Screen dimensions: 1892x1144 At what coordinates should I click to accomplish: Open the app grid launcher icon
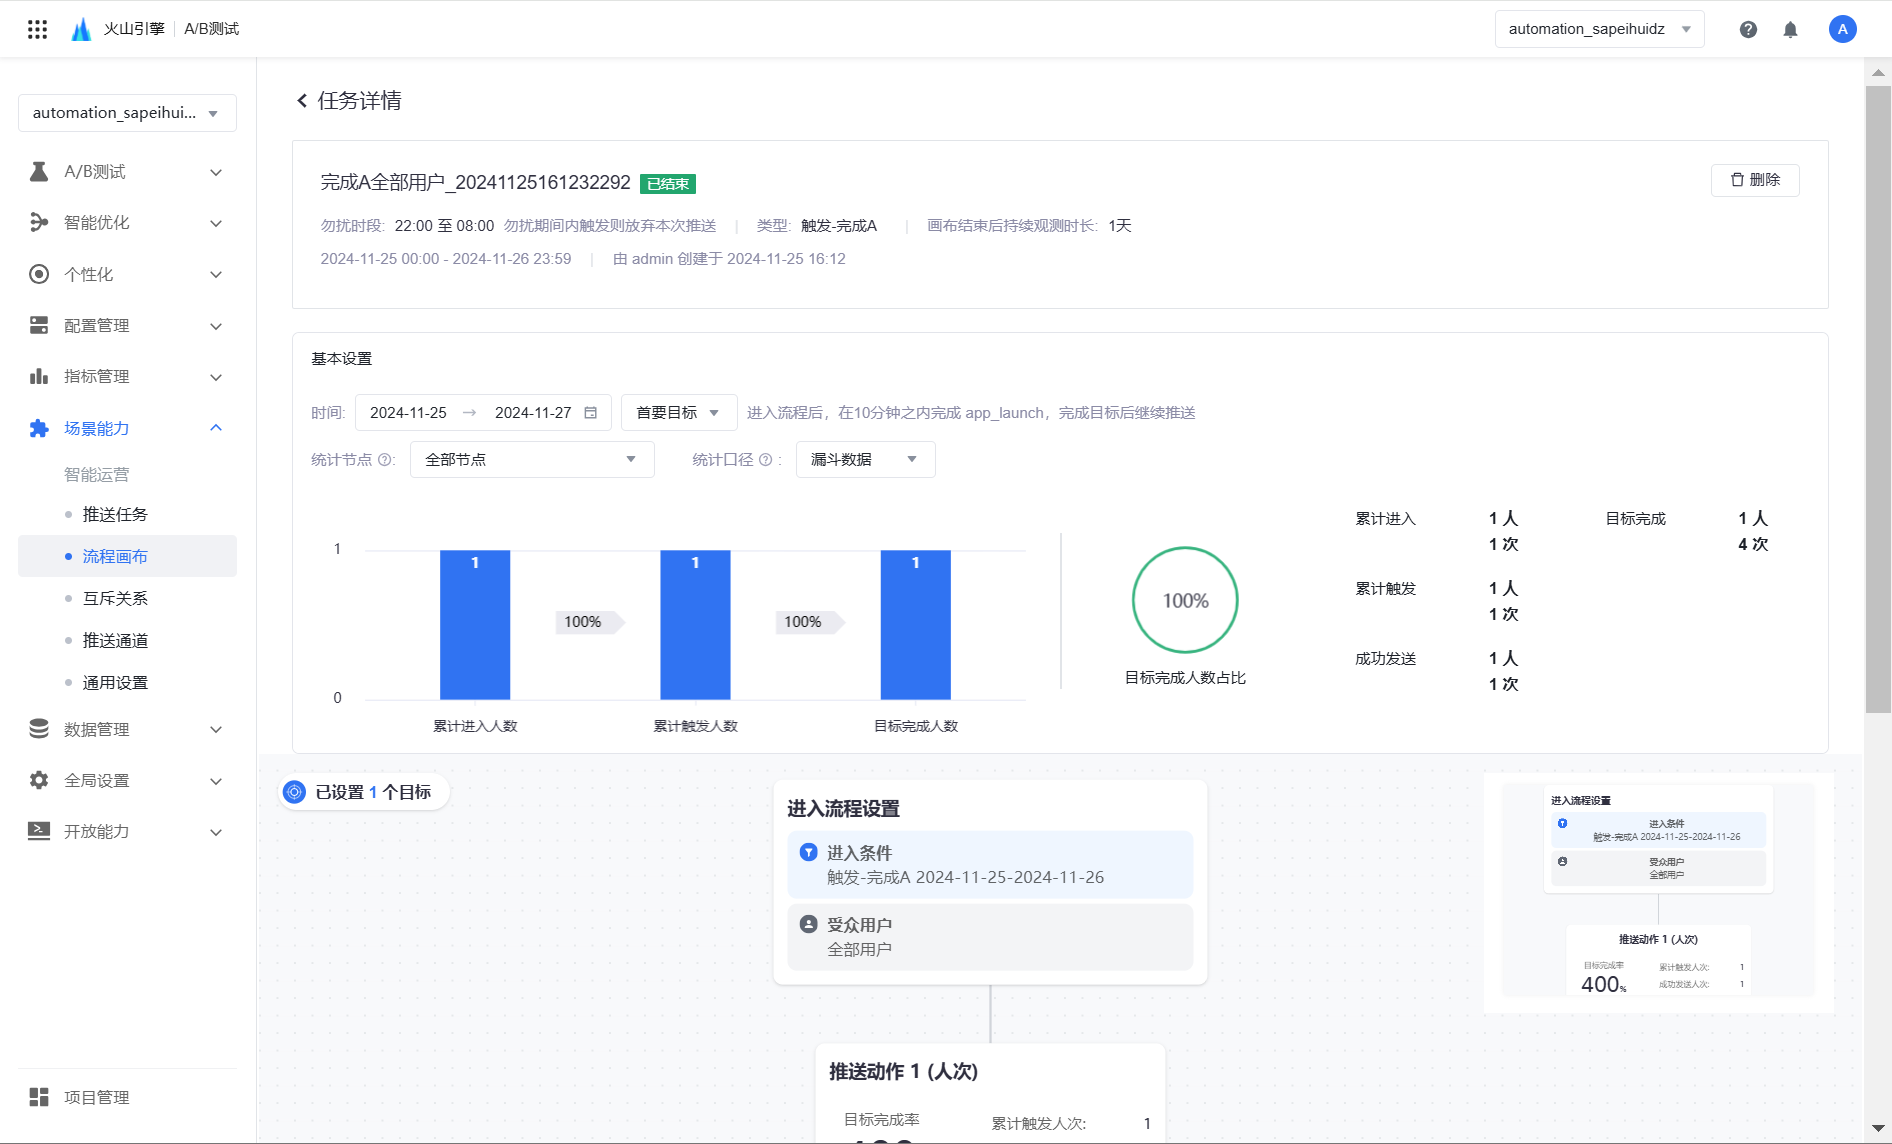[x=37, y=29]
